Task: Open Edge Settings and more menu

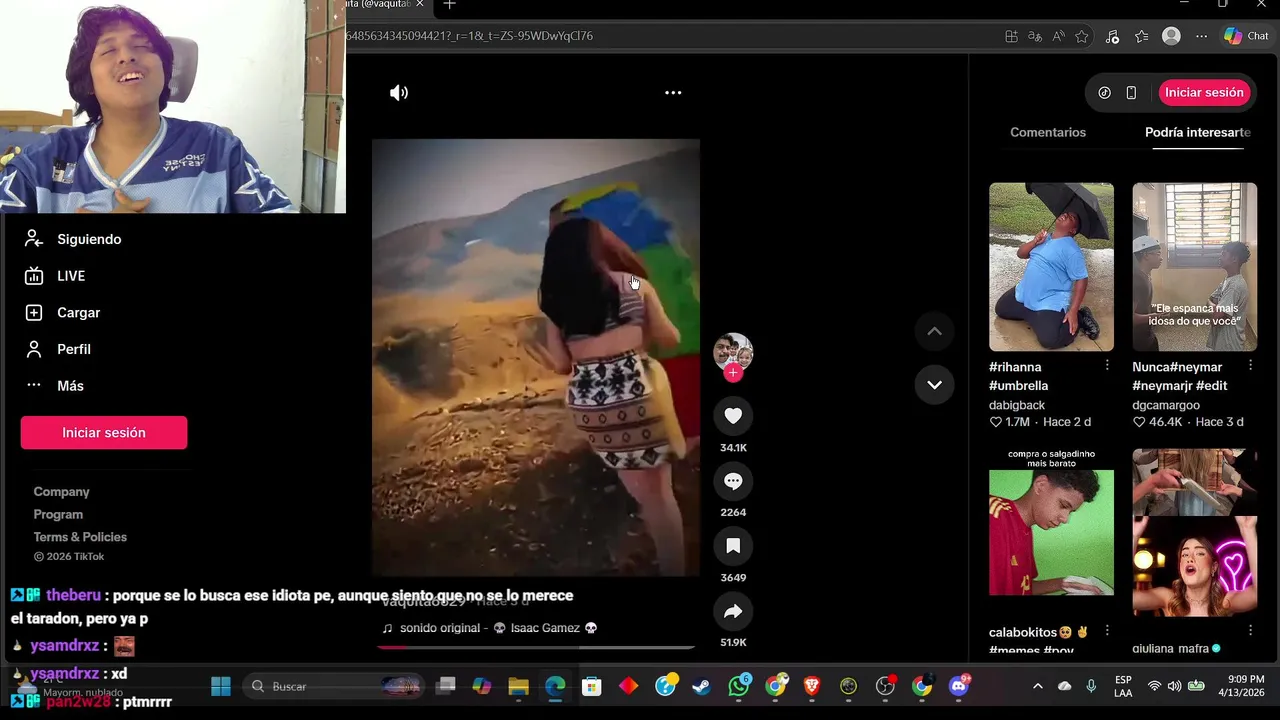Action: [x=1201, y=36]
